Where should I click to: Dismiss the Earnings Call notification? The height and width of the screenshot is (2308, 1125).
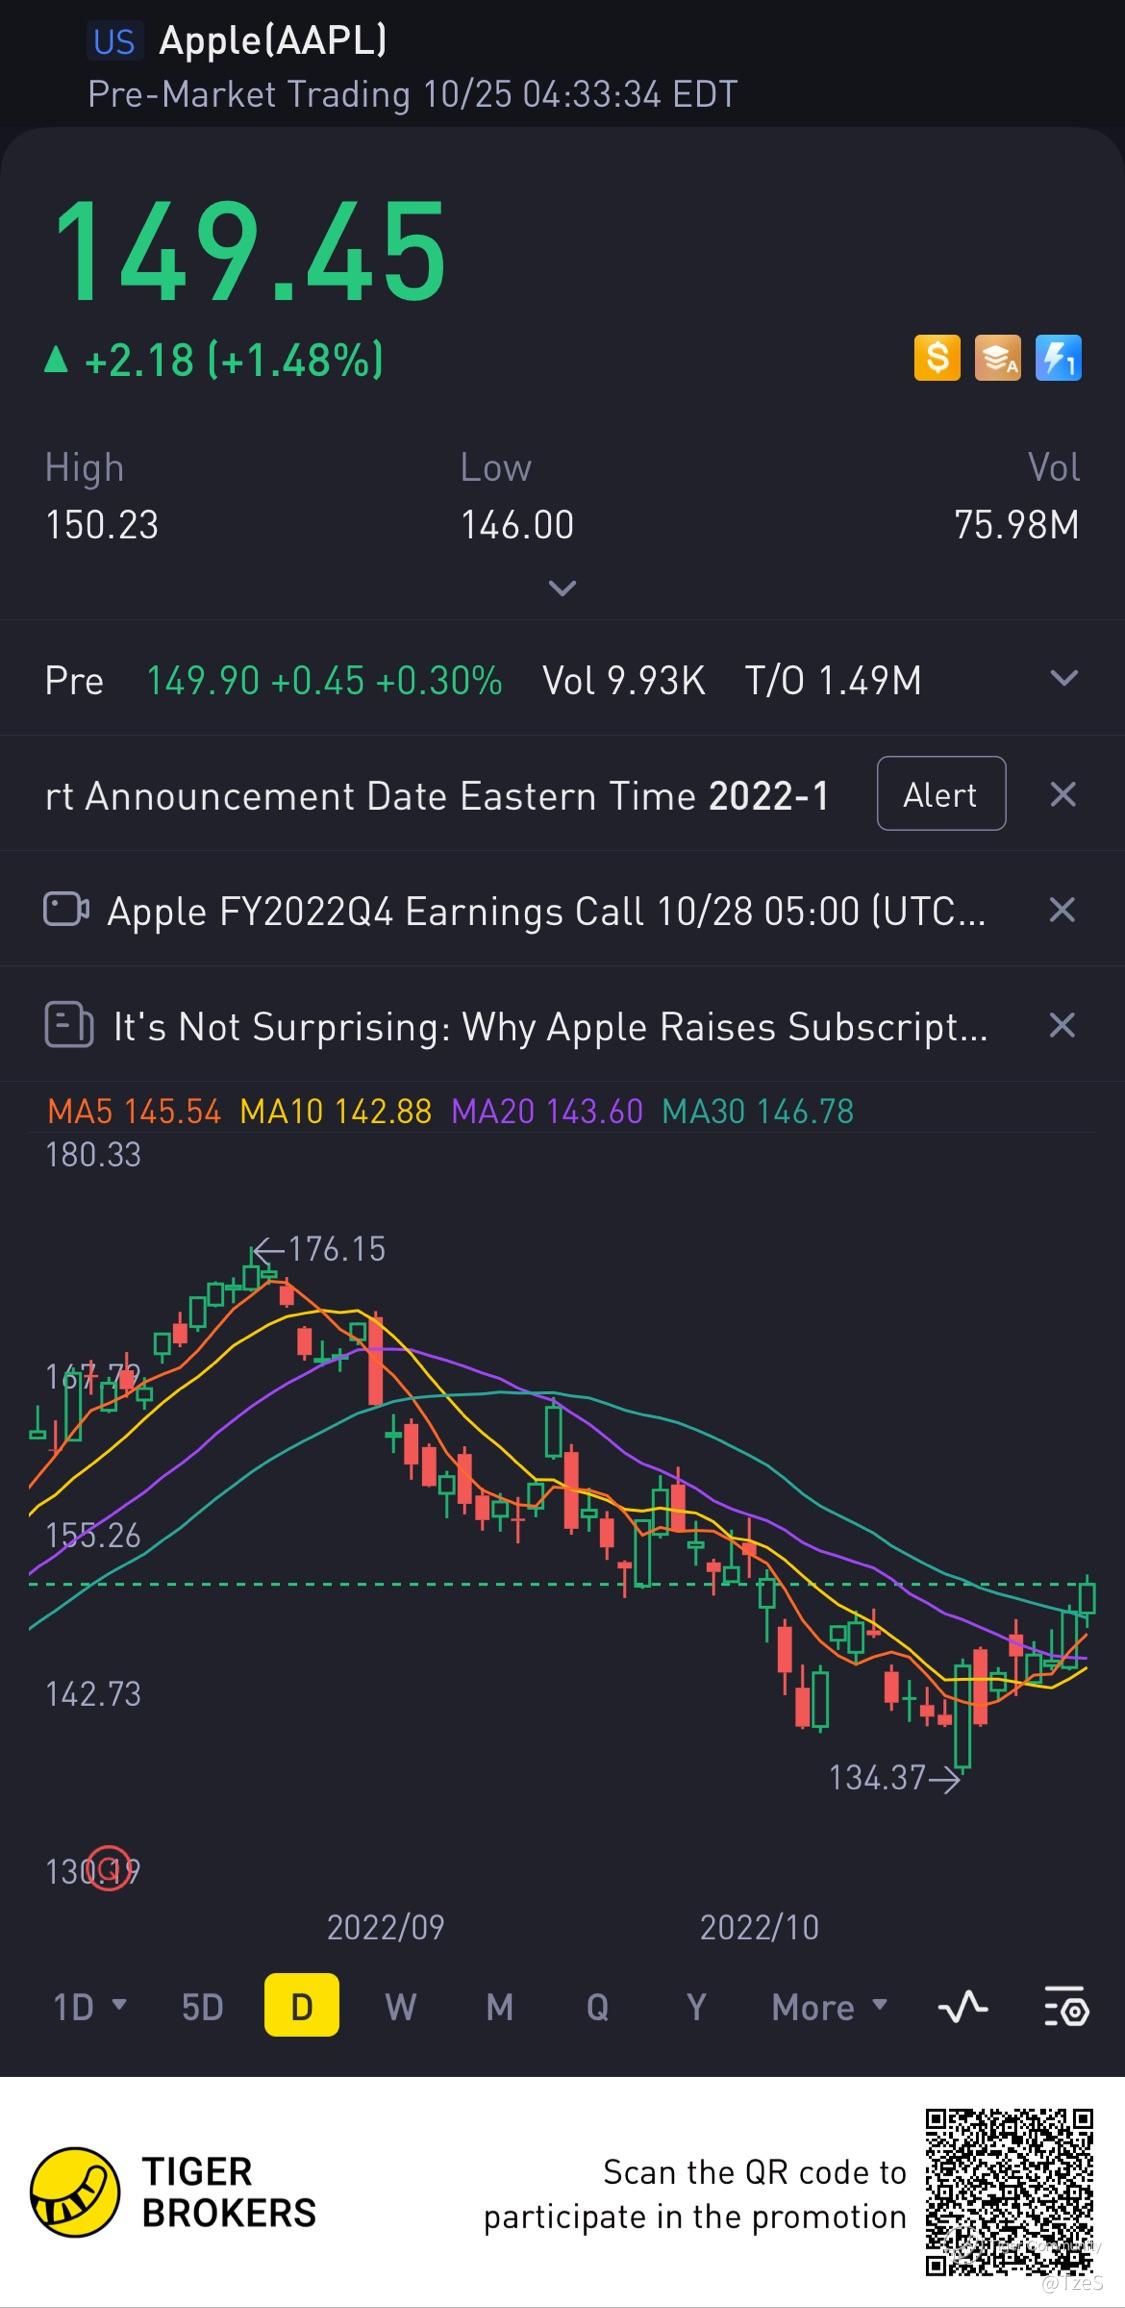click(1062, 910)
